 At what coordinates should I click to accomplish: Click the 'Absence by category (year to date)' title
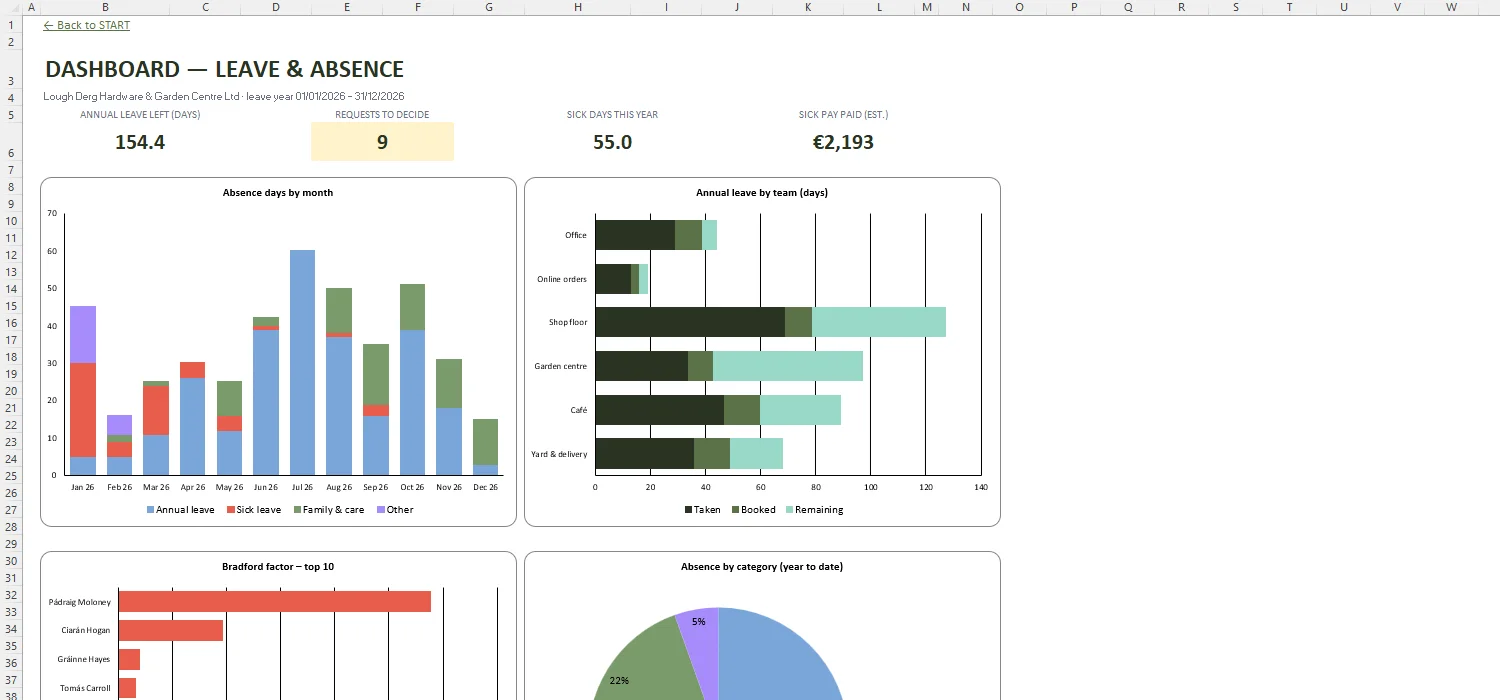click(762, 567)
